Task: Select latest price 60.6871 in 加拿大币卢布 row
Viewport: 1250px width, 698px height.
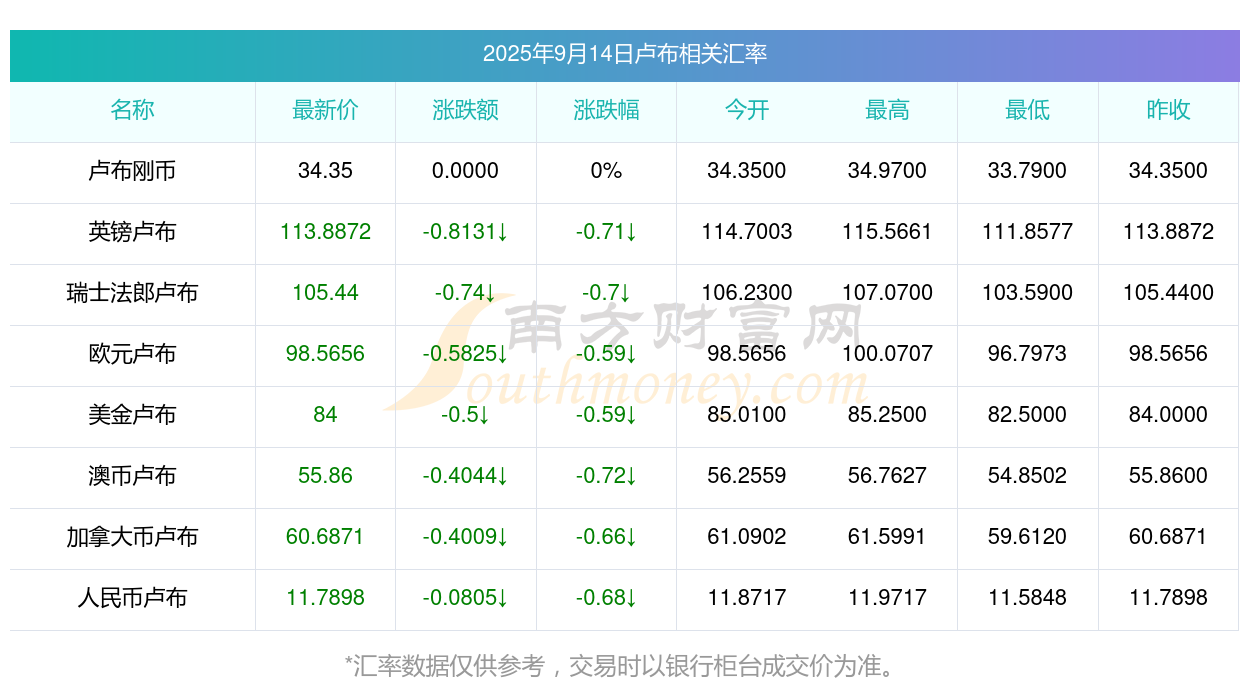Action: tap(325, 537)
